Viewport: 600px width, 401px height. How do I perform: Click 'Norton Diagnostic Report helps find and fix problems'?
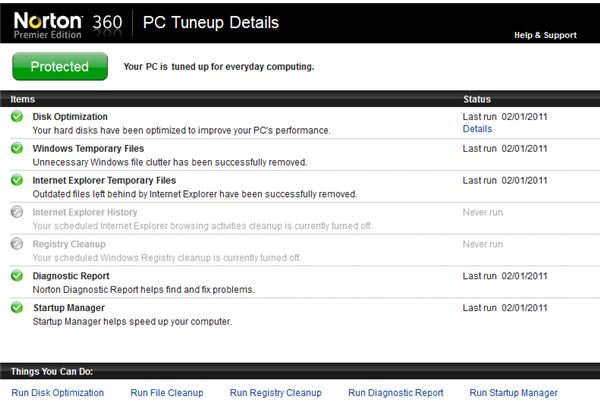pyautogui.click(x=143, y=290)
